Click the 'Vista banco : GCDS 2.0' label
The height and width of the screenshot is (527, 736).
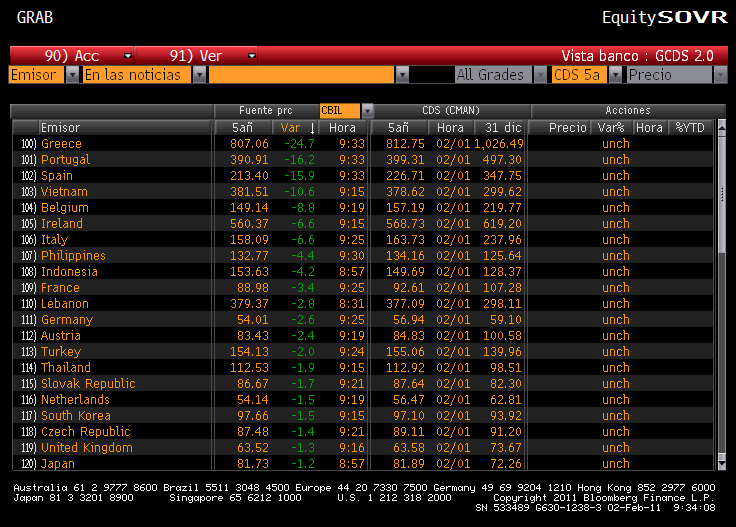[x=637, y=56]
